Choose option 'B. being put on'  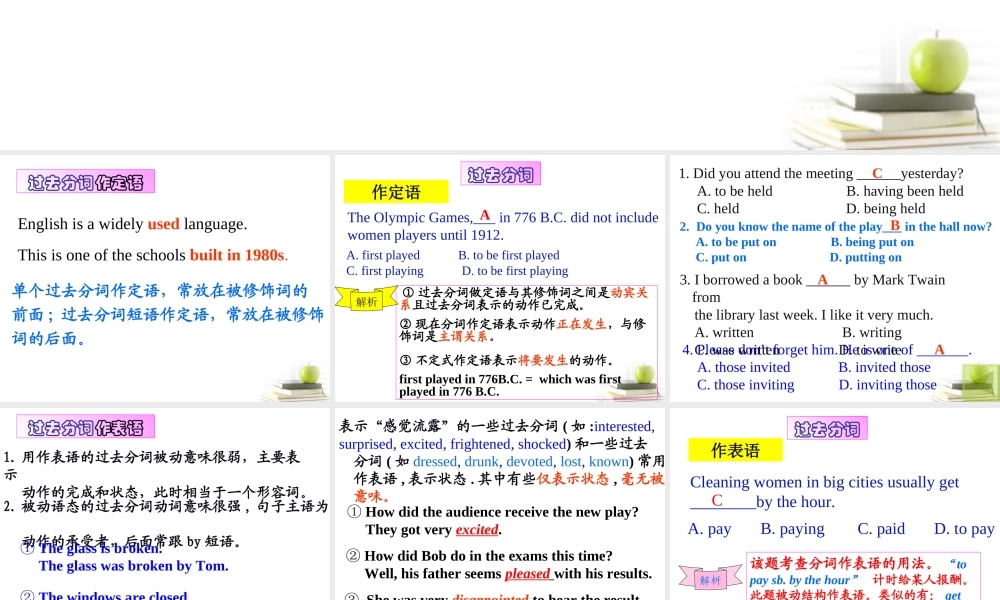click(x=872, y=242)
